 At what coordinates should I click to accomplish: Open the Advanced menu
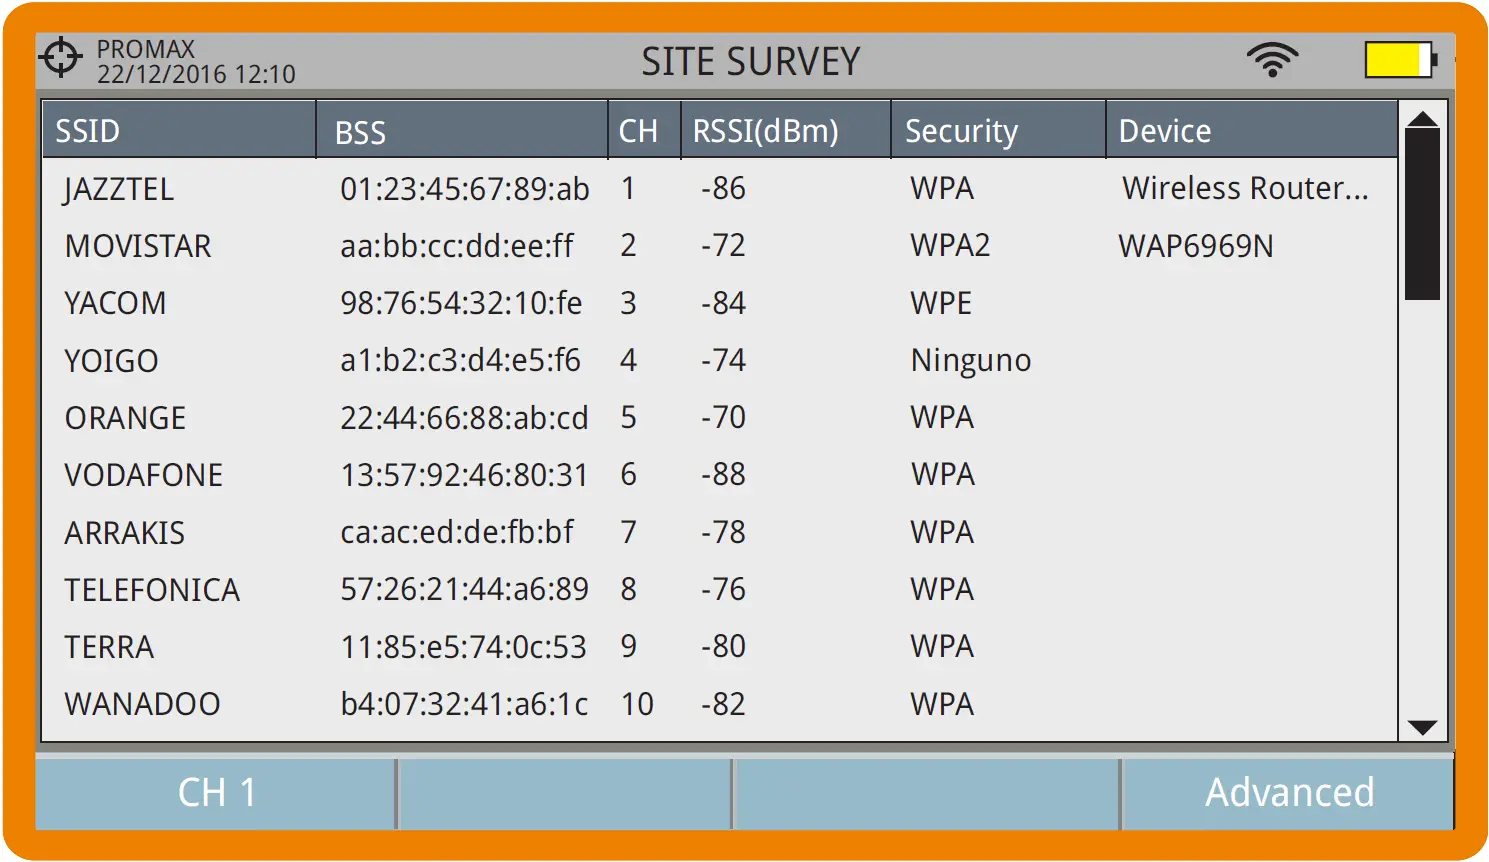click(1290, 792)
